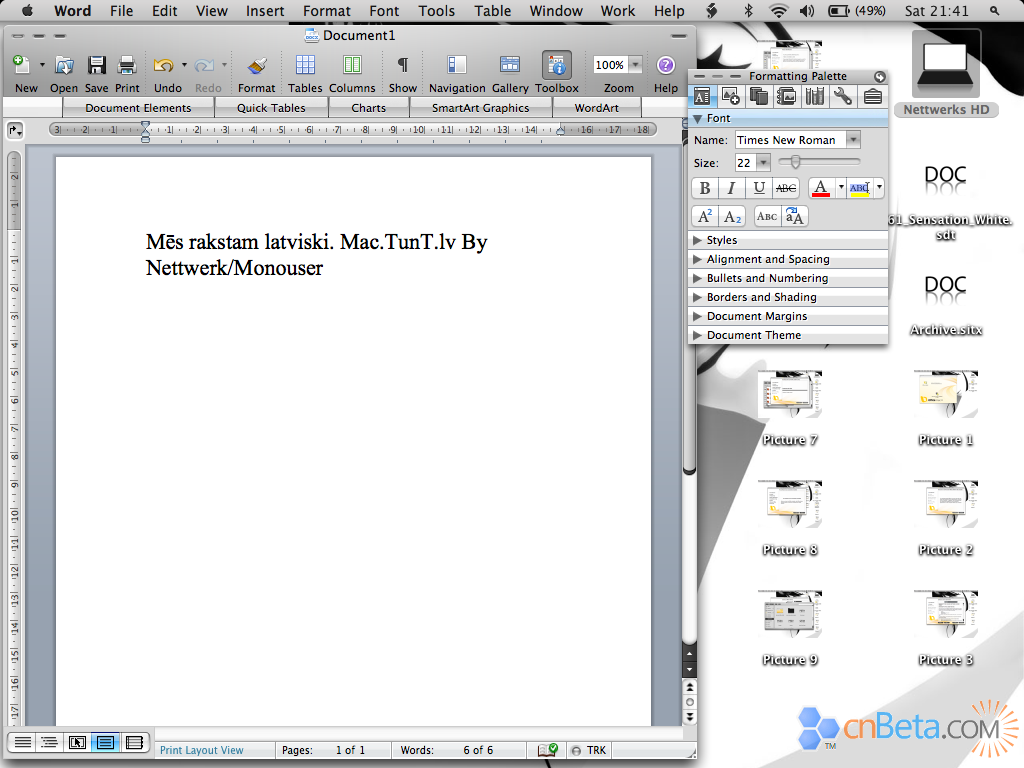Switch to Outline view button
This screenshot has width=1024, height=768.
(x=49, y=743)
